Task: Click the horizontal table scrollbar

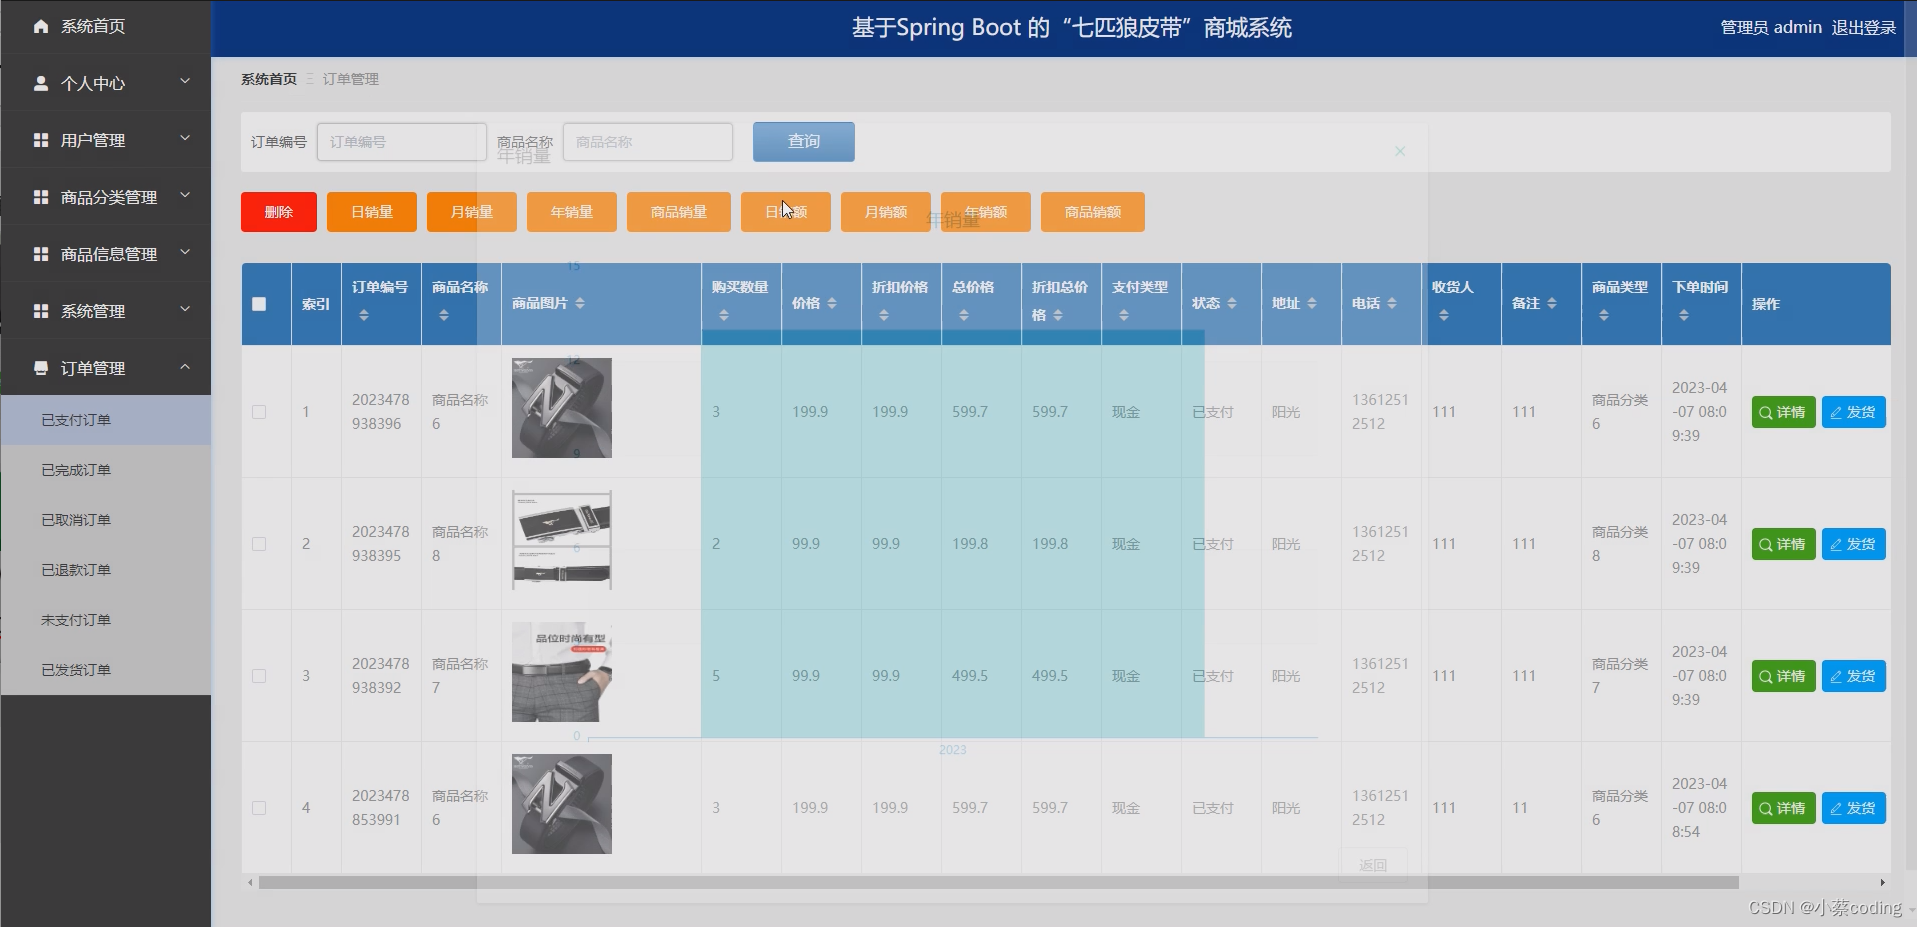Action: (x=998, y=882)
